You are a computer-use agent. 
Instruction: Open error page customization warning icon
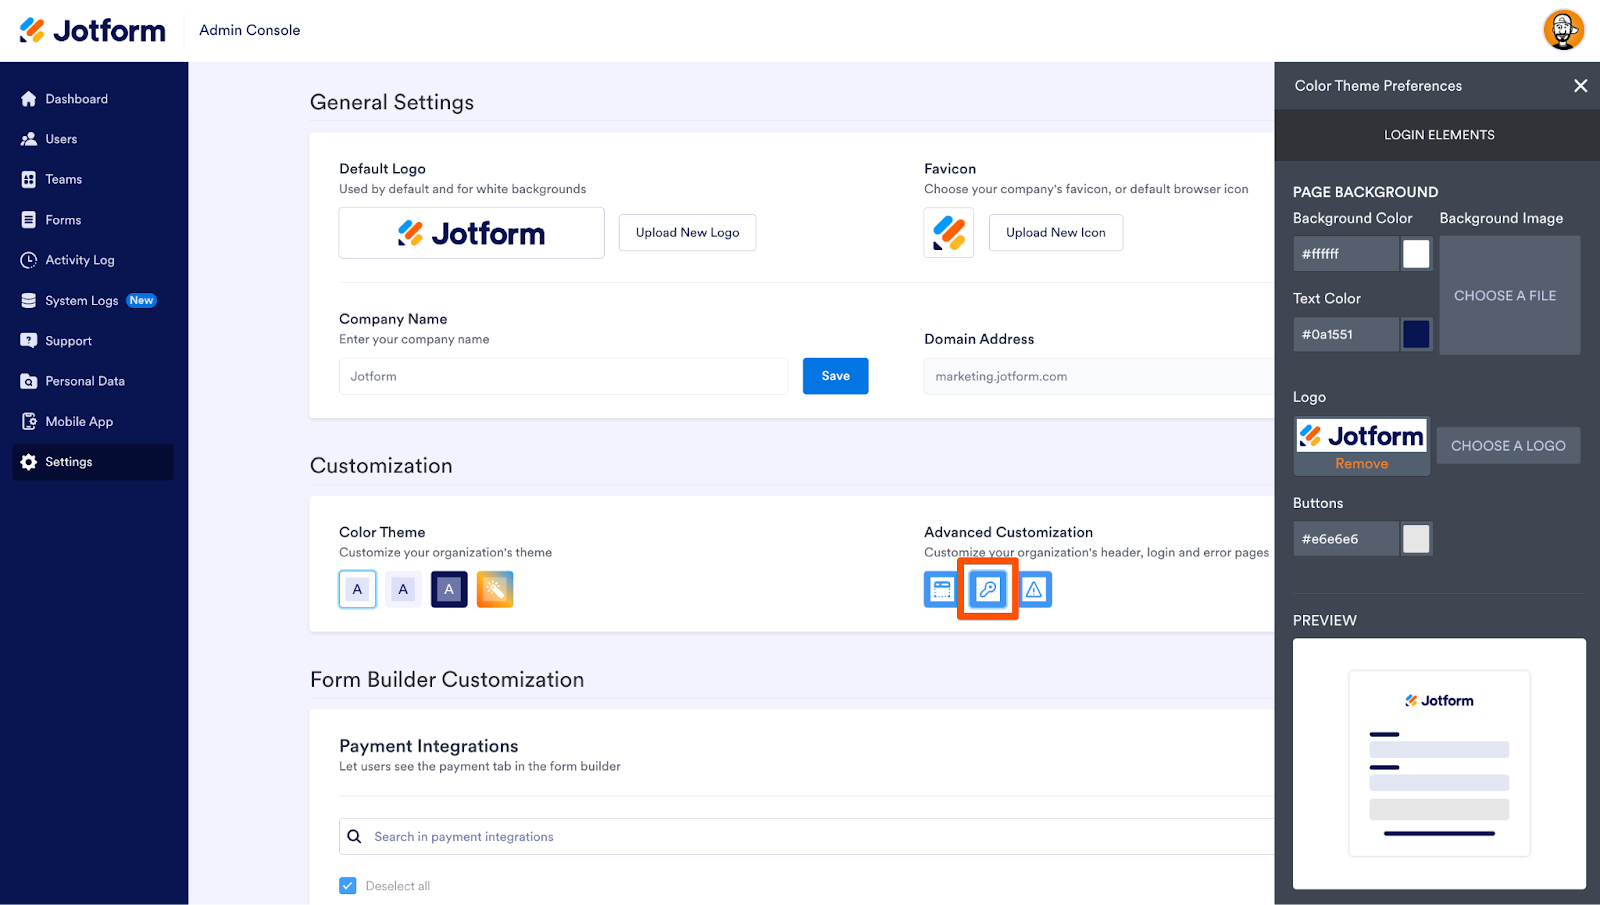pos(1034,590)
